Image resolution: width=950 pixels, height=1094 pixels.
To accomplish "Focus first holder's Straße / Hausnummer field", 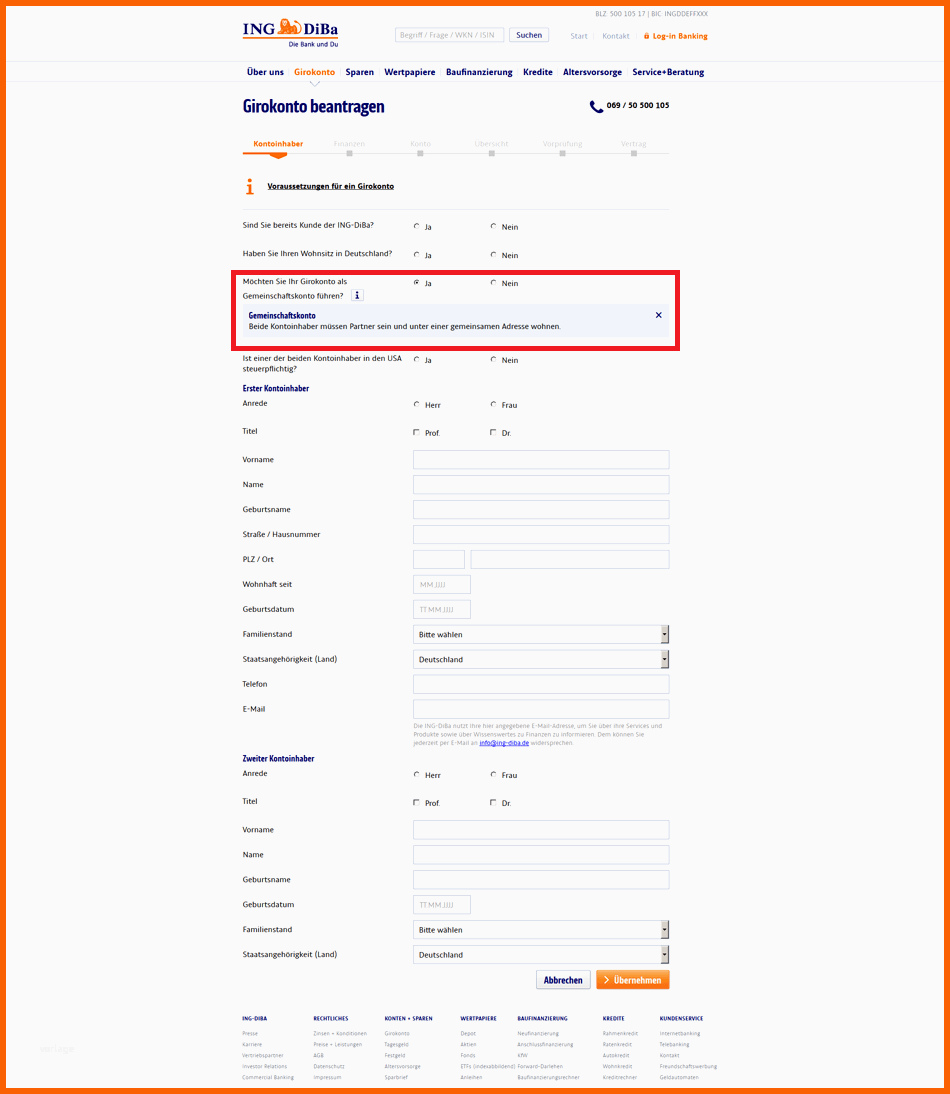I will pyautogui.click(x=541, y=534).
